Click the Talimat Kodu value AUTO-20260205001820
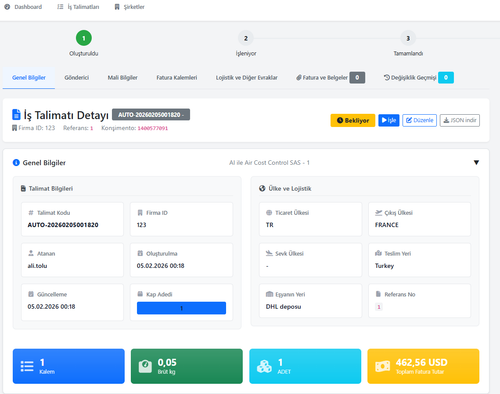 pyautogui.click(x=63, y=225)
